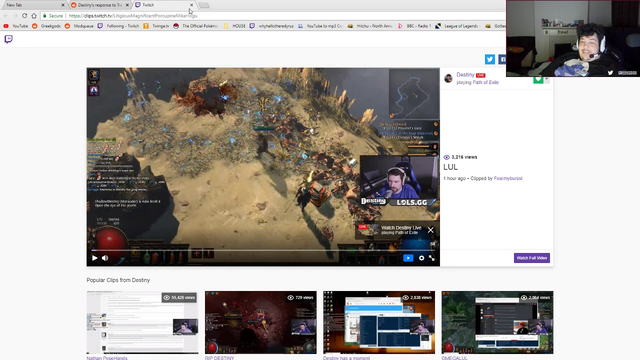Open Hitchu - North America bookmark
This screenshot has height=360, width=640.
[x=370, y=26]
